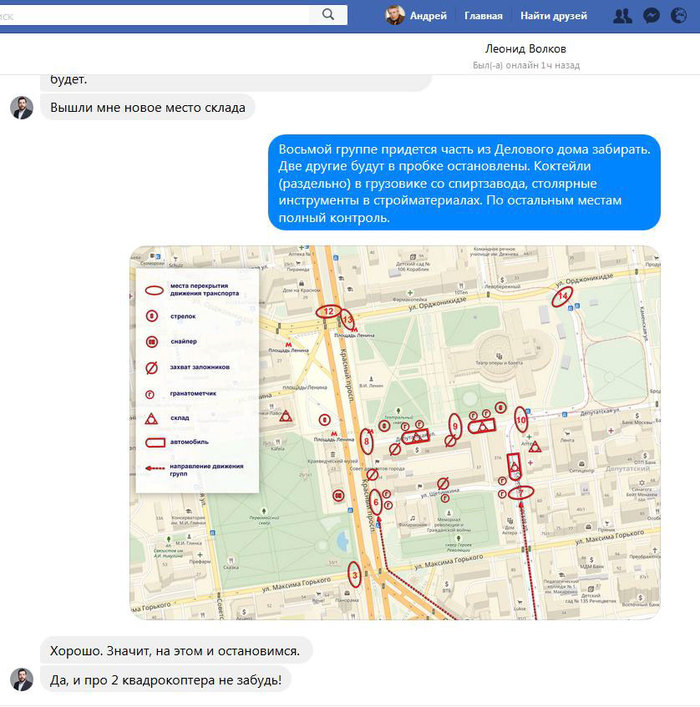Click map marker number 6

click(x=376, y=502)
